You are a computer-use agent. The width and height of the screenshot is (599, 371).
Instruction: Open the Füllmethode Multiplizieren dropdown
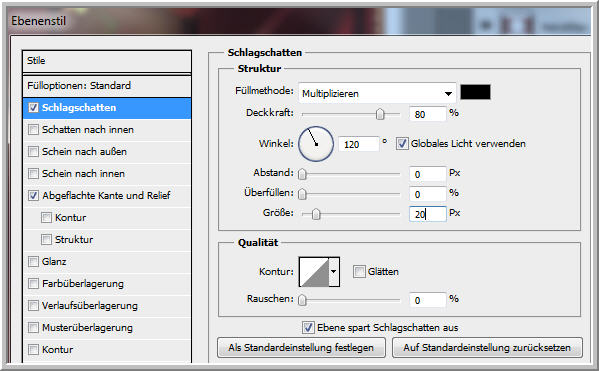[x=377, y=93]
